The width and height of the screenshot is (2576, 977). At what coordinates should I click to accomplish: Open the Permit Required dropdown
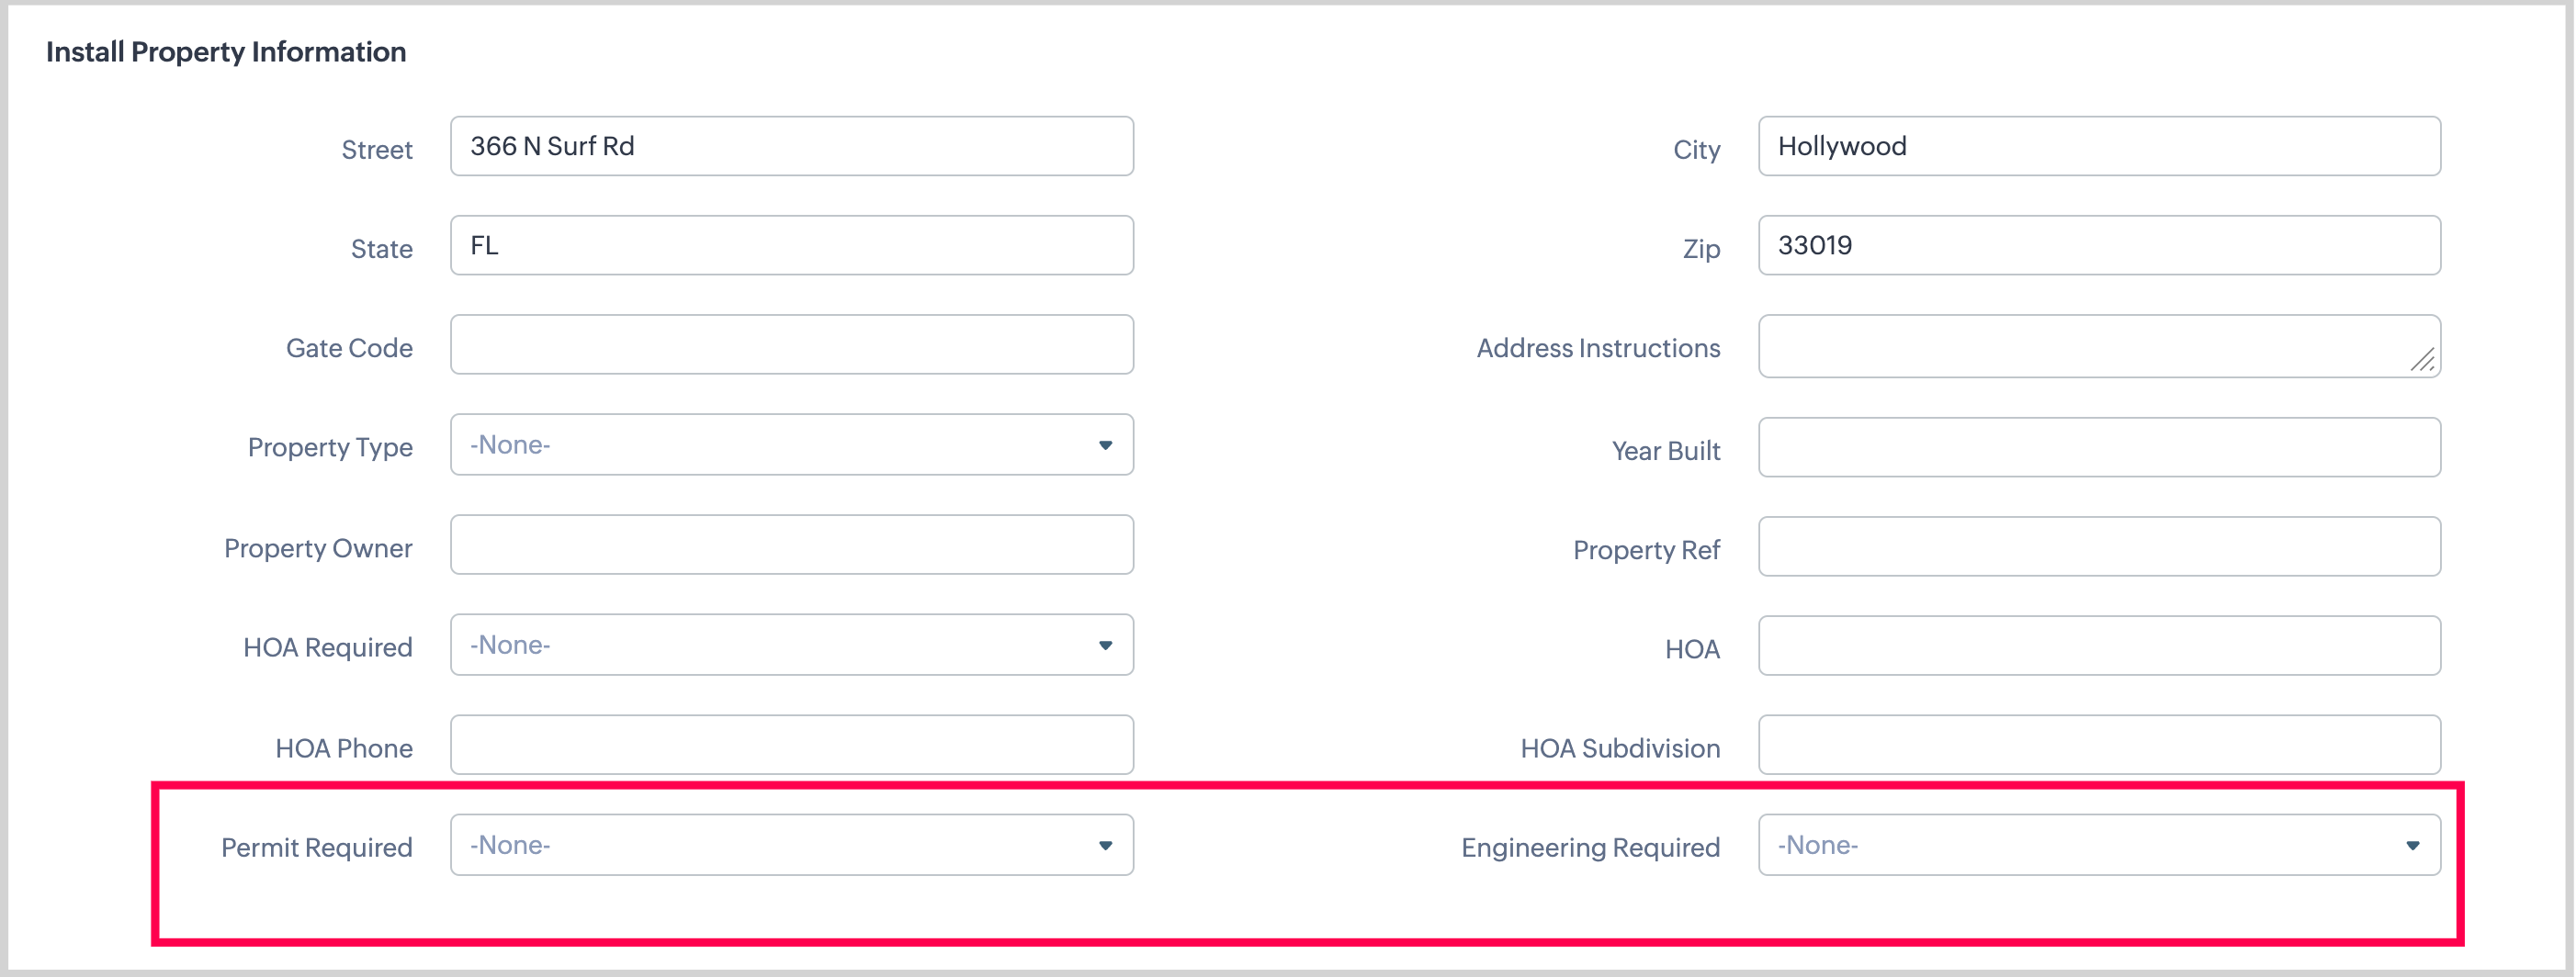tap(791, 845)
